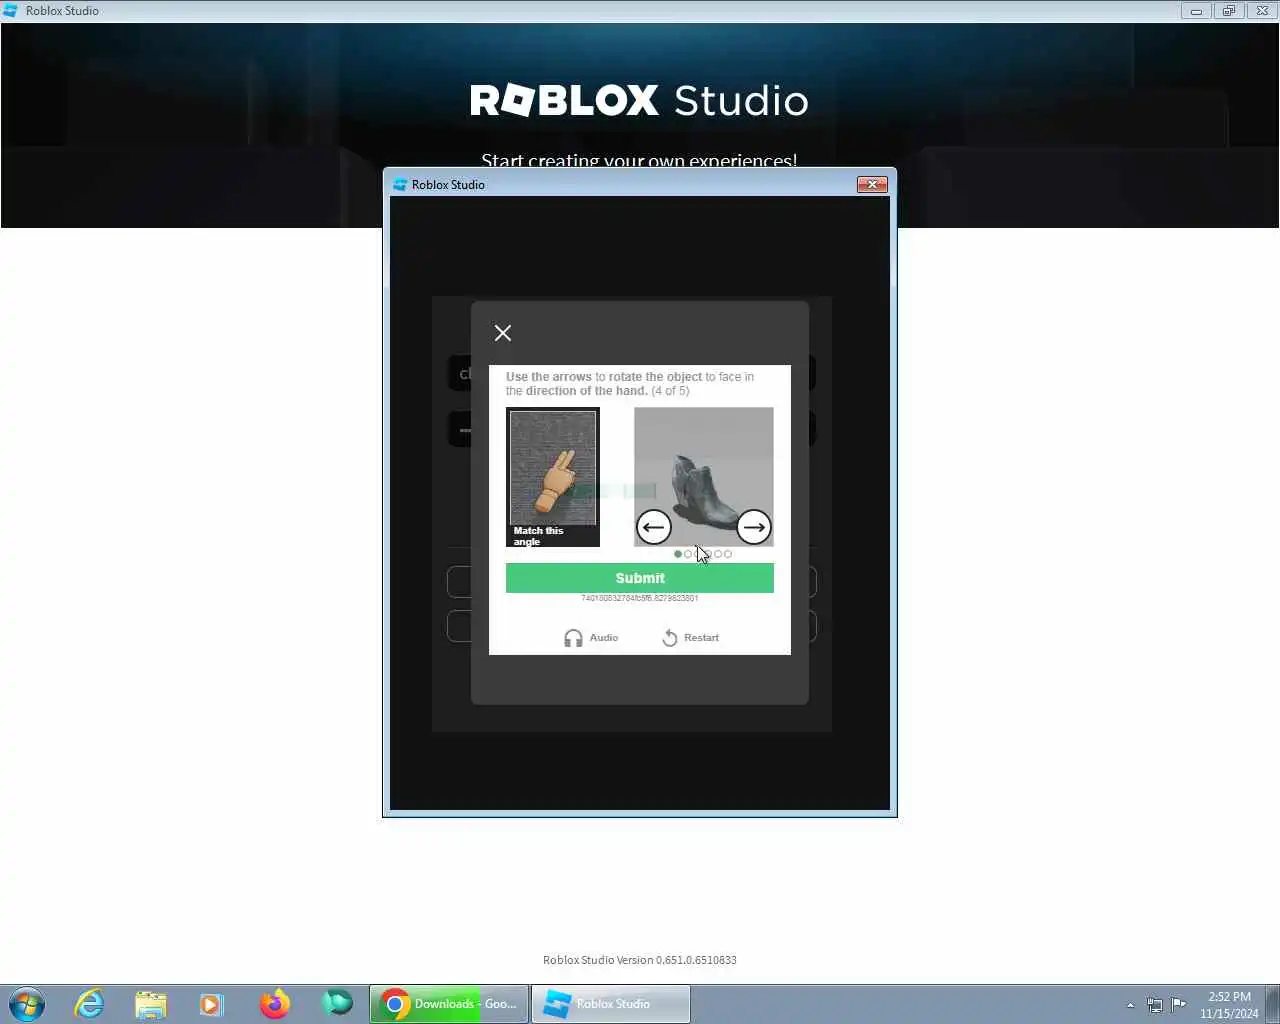This screenshot has height=1024, width=1280.
Task: Click the ROBLOX Studio logo banner
Action: (639, 100)
